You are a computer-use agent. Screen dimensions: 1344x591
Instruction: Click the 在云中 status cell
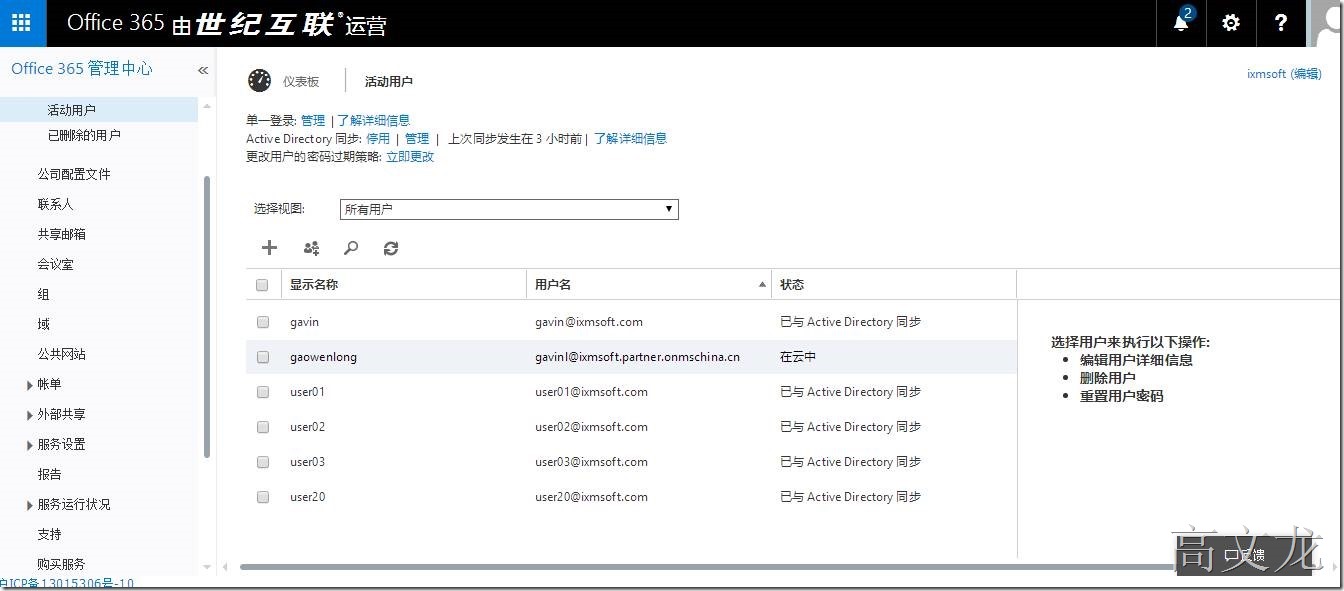798,357
